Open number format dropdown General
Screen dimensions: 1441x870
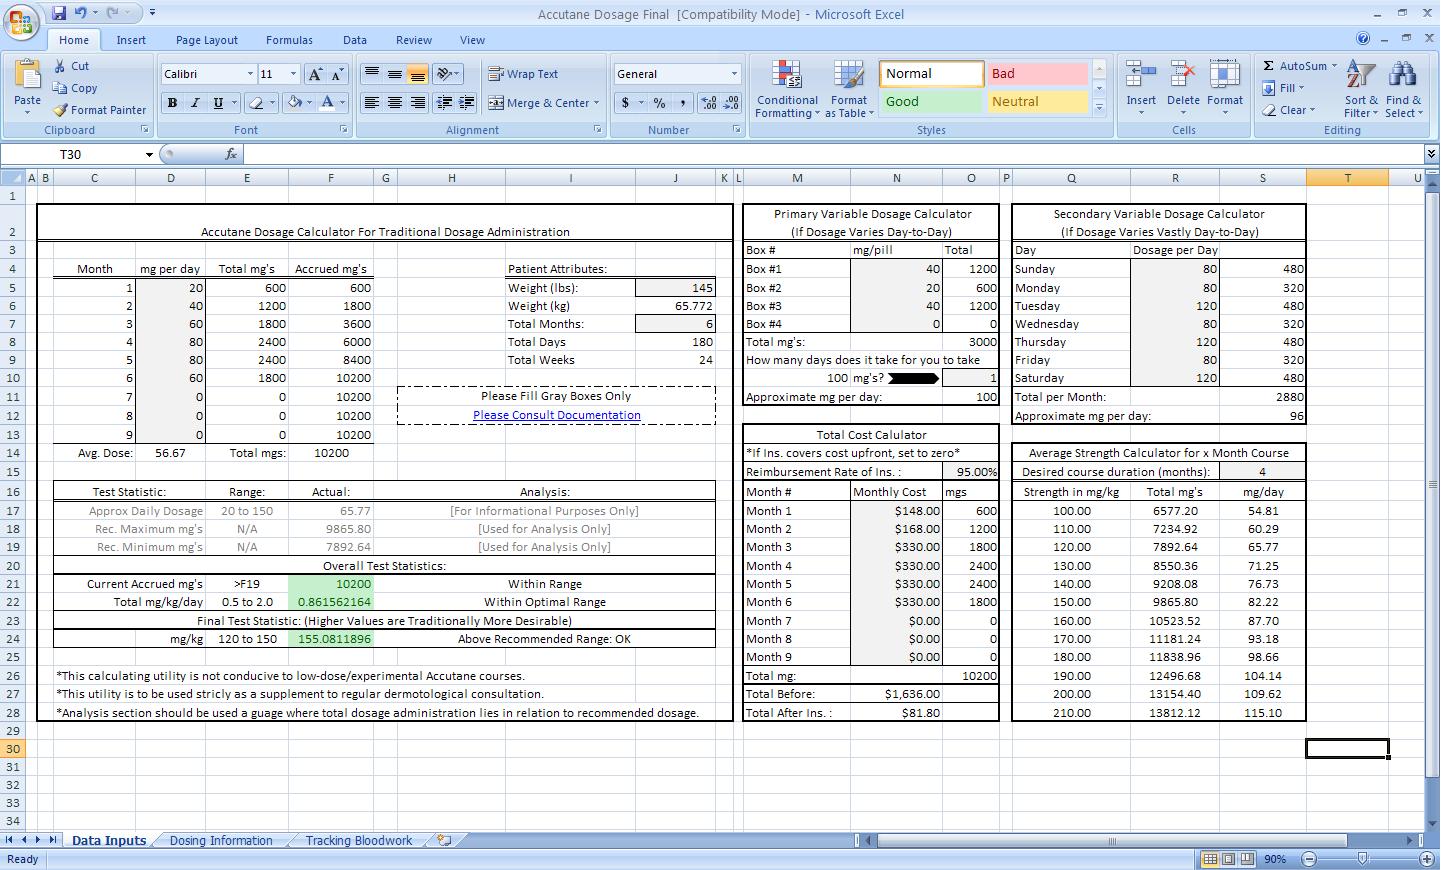[734, 74]
